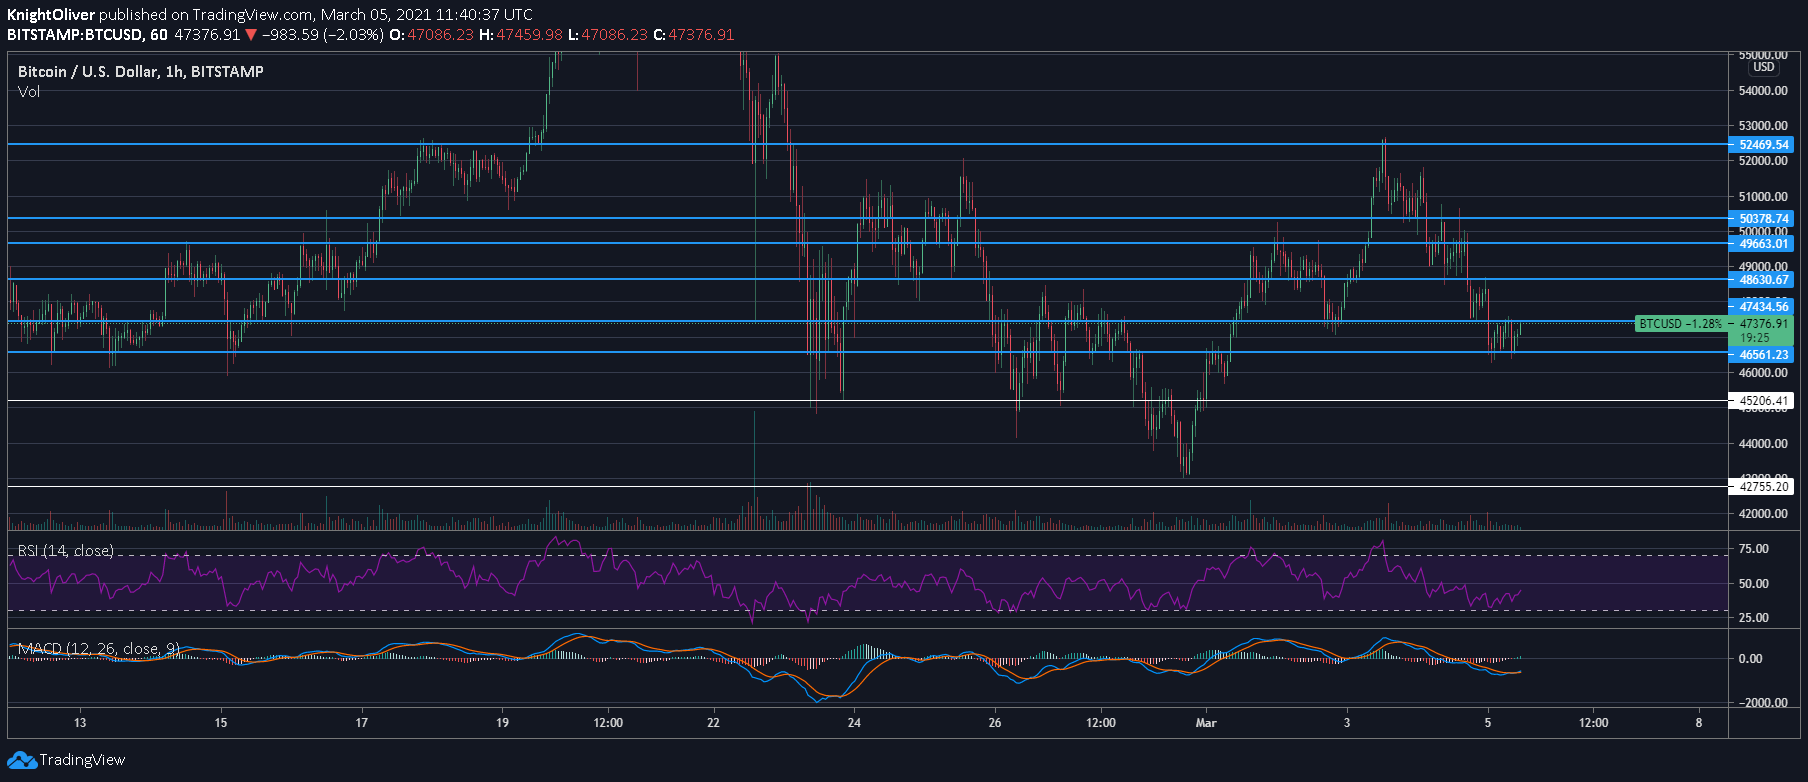Image resolution: width=1808 pixels, height=782 pixels.
Task: Select the 47434.56 blue price label
Action: tap(1761, 307)
